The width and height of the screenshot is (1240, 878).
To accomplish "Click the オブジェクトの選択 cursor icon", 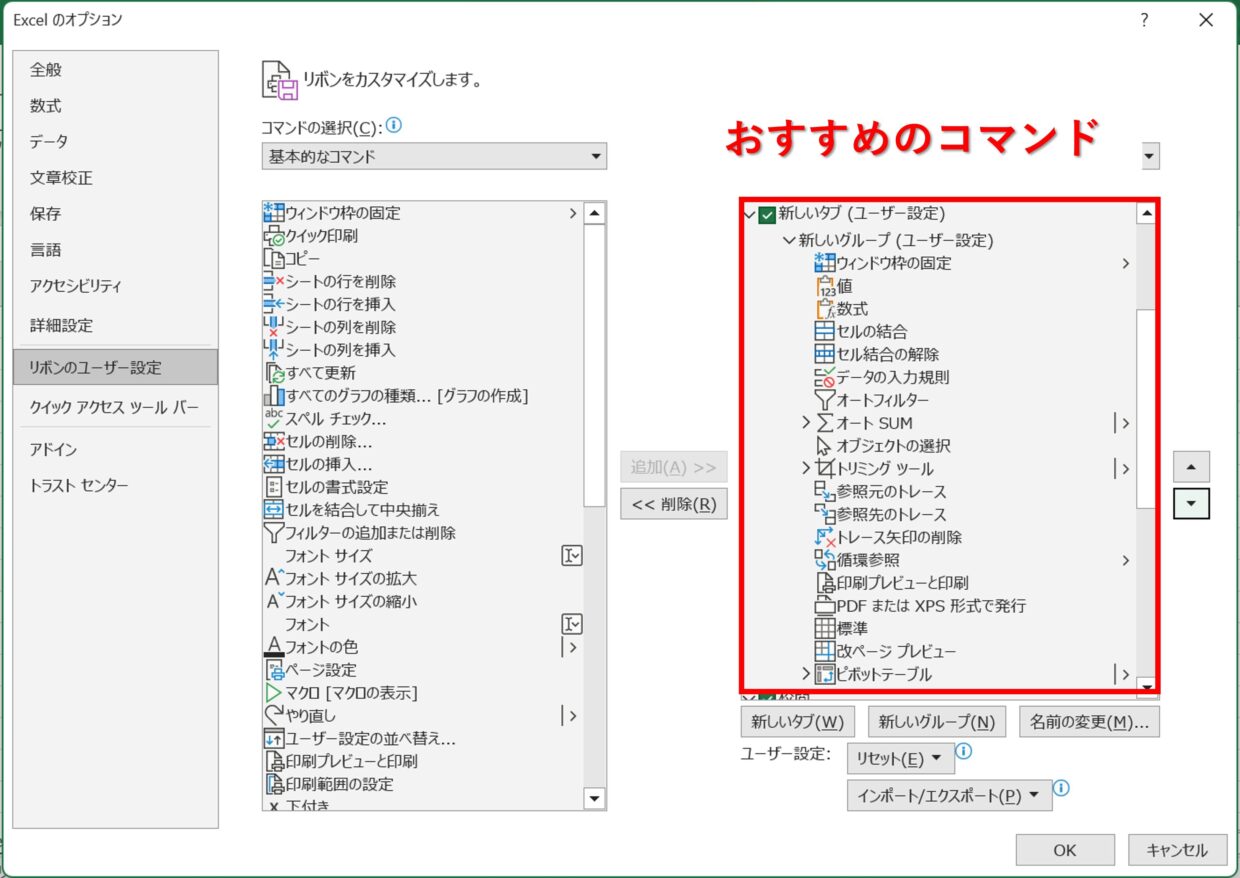I will [x=825, y=446].
